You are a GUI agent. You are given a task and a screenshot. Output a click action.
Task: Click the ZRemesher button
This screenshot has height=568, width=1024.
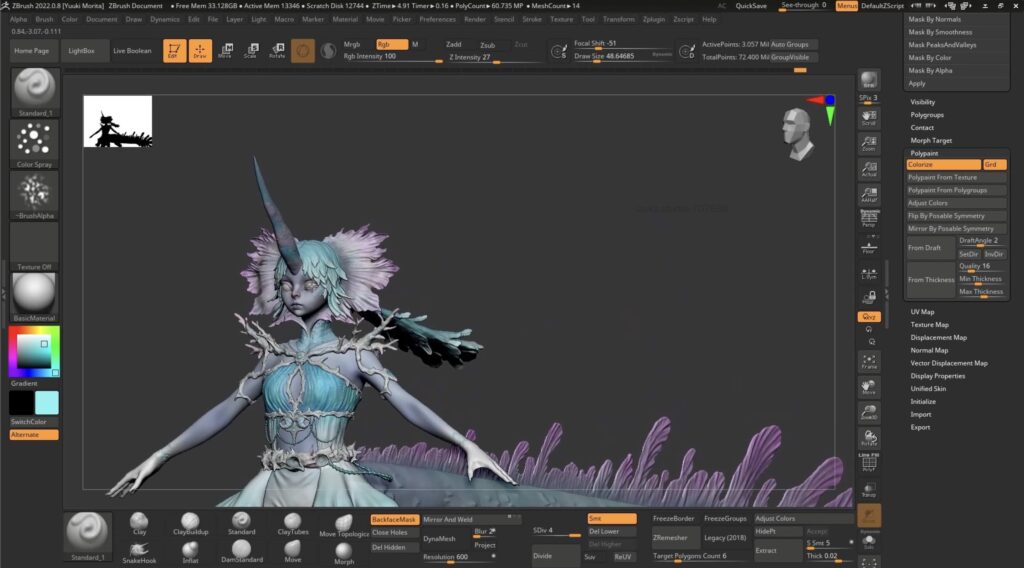click(670, 538)
